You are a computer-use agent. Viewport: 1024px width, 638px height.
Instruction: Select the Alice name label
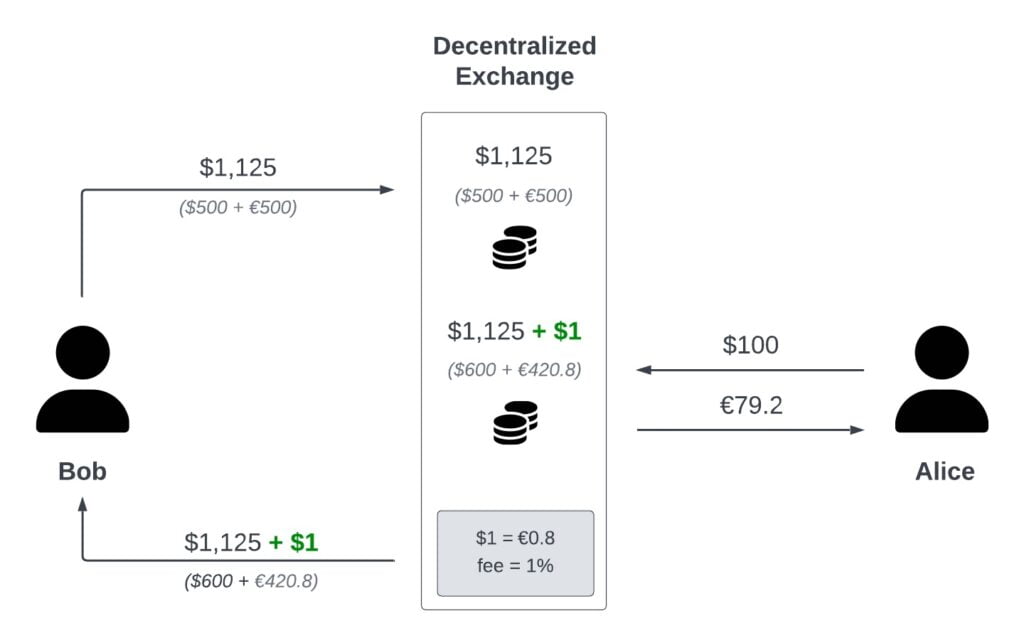click(x=944, y=471)
